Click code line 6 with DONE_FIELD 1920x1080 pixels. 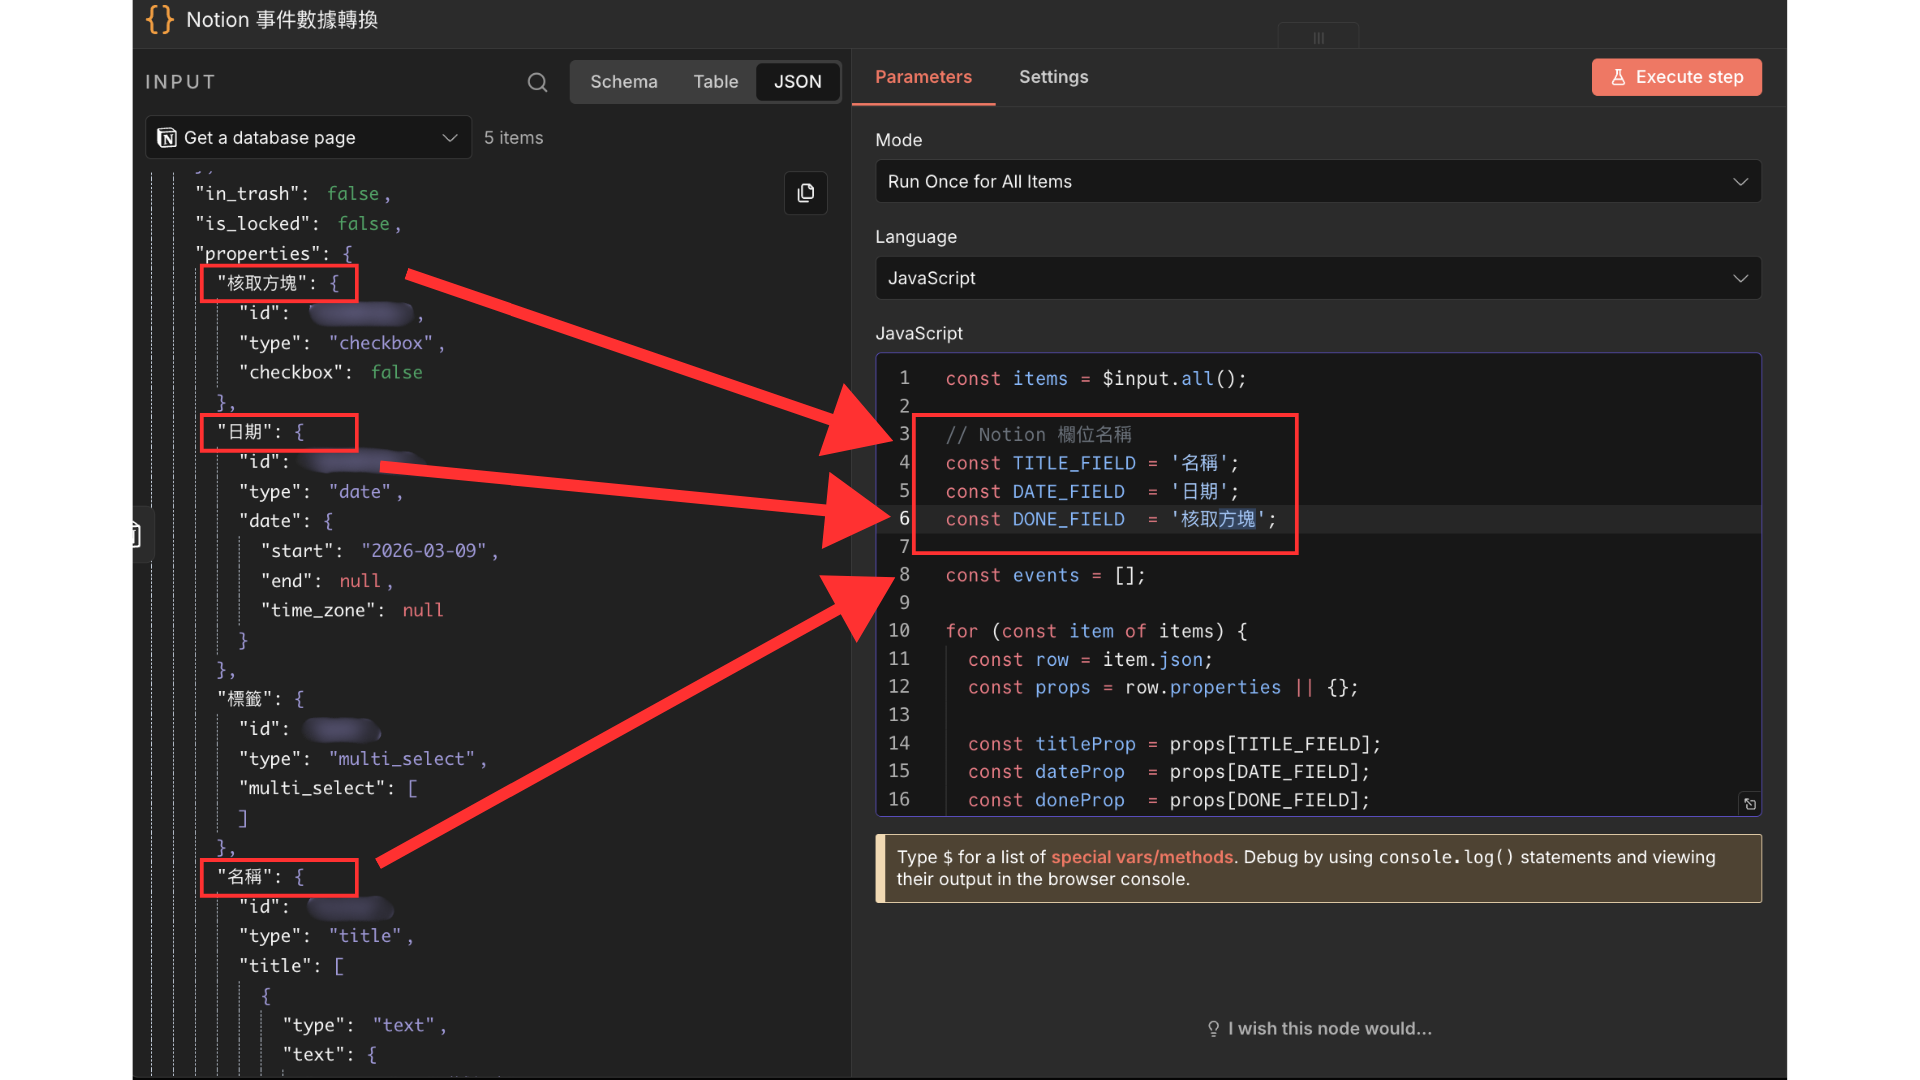click(x=1110, y=519)
